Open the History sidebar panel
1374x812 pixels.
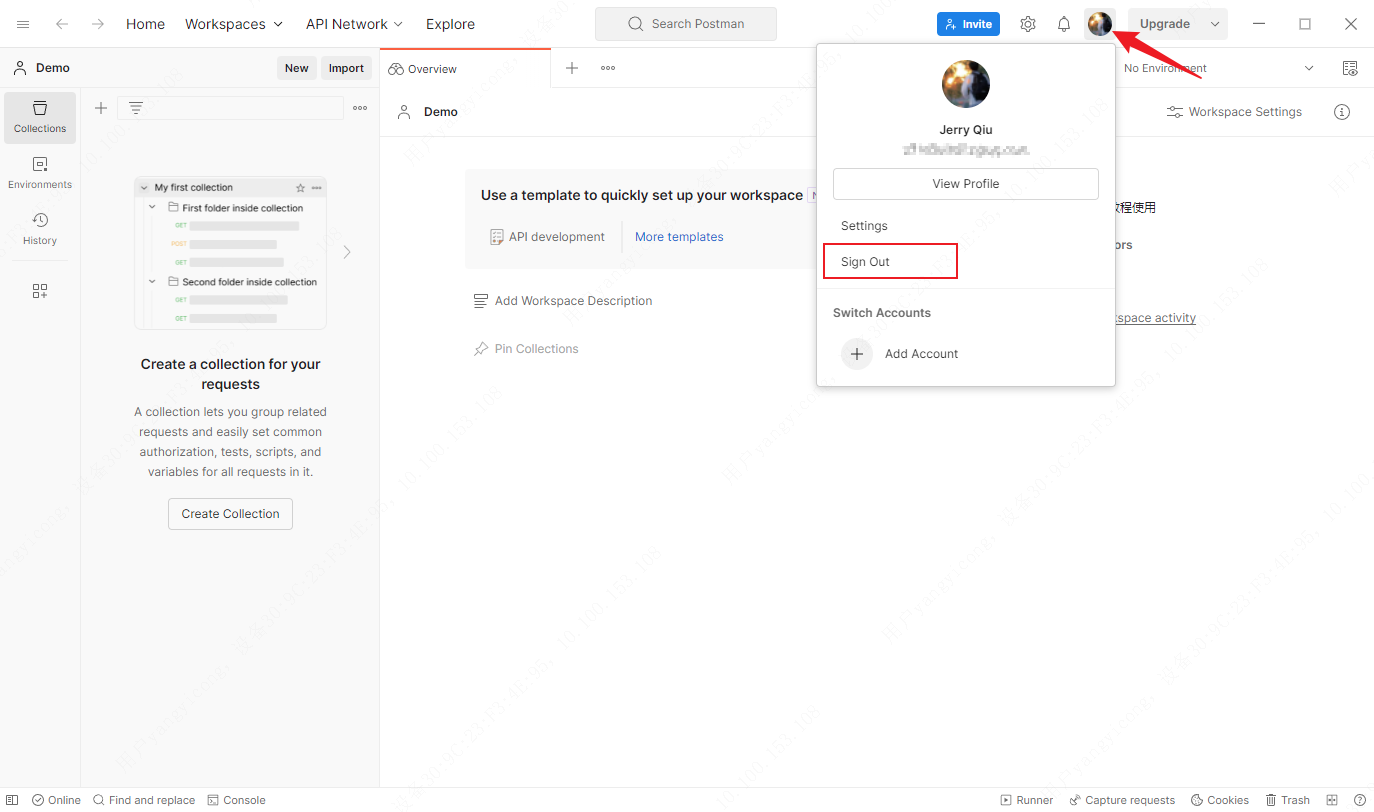tap(40, 229)
